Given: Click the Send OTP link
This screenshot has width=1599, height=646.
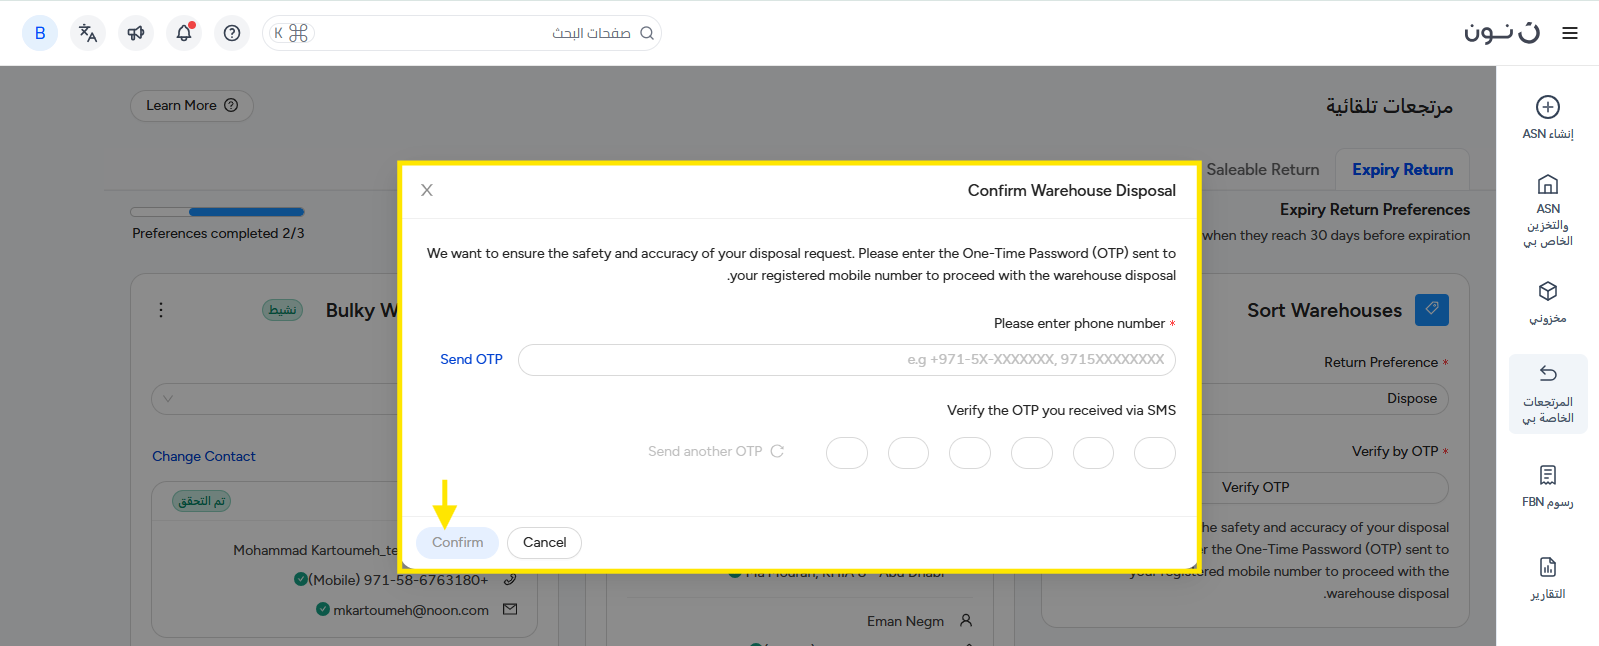Looking at the screenshot, I should (x=471, y=359).
